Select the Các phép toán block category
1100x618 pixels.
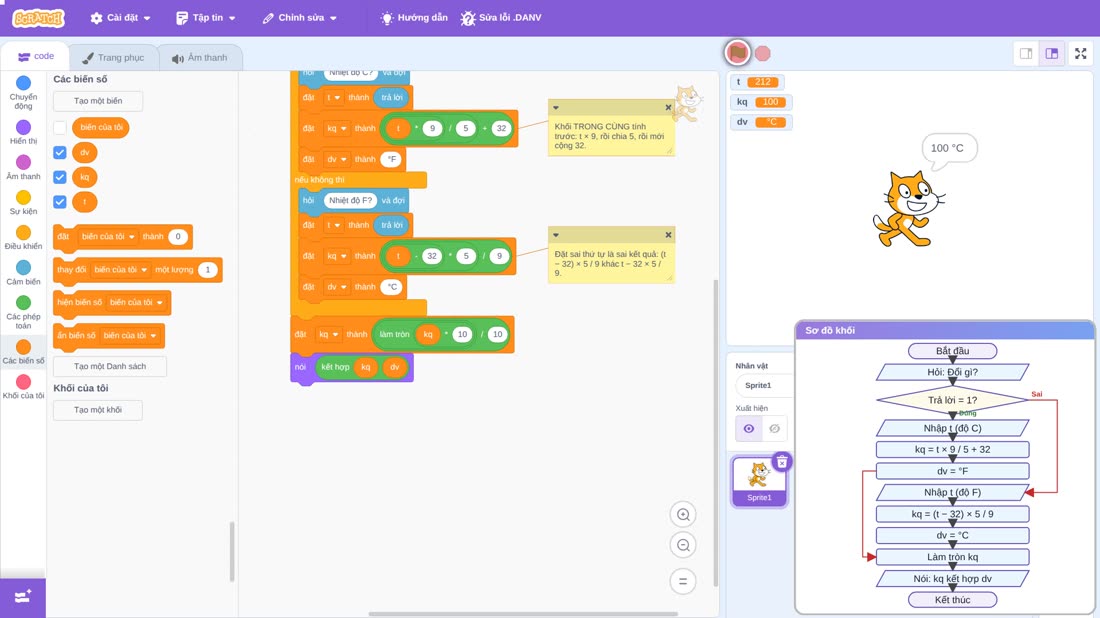point(23,311)
